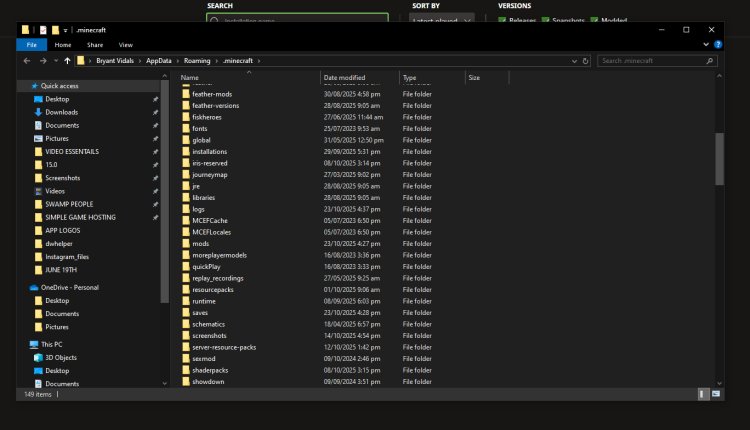The height and width of the screenshot is (430, 750).
Task: Open the mods folder
Action: click(200, 243)
